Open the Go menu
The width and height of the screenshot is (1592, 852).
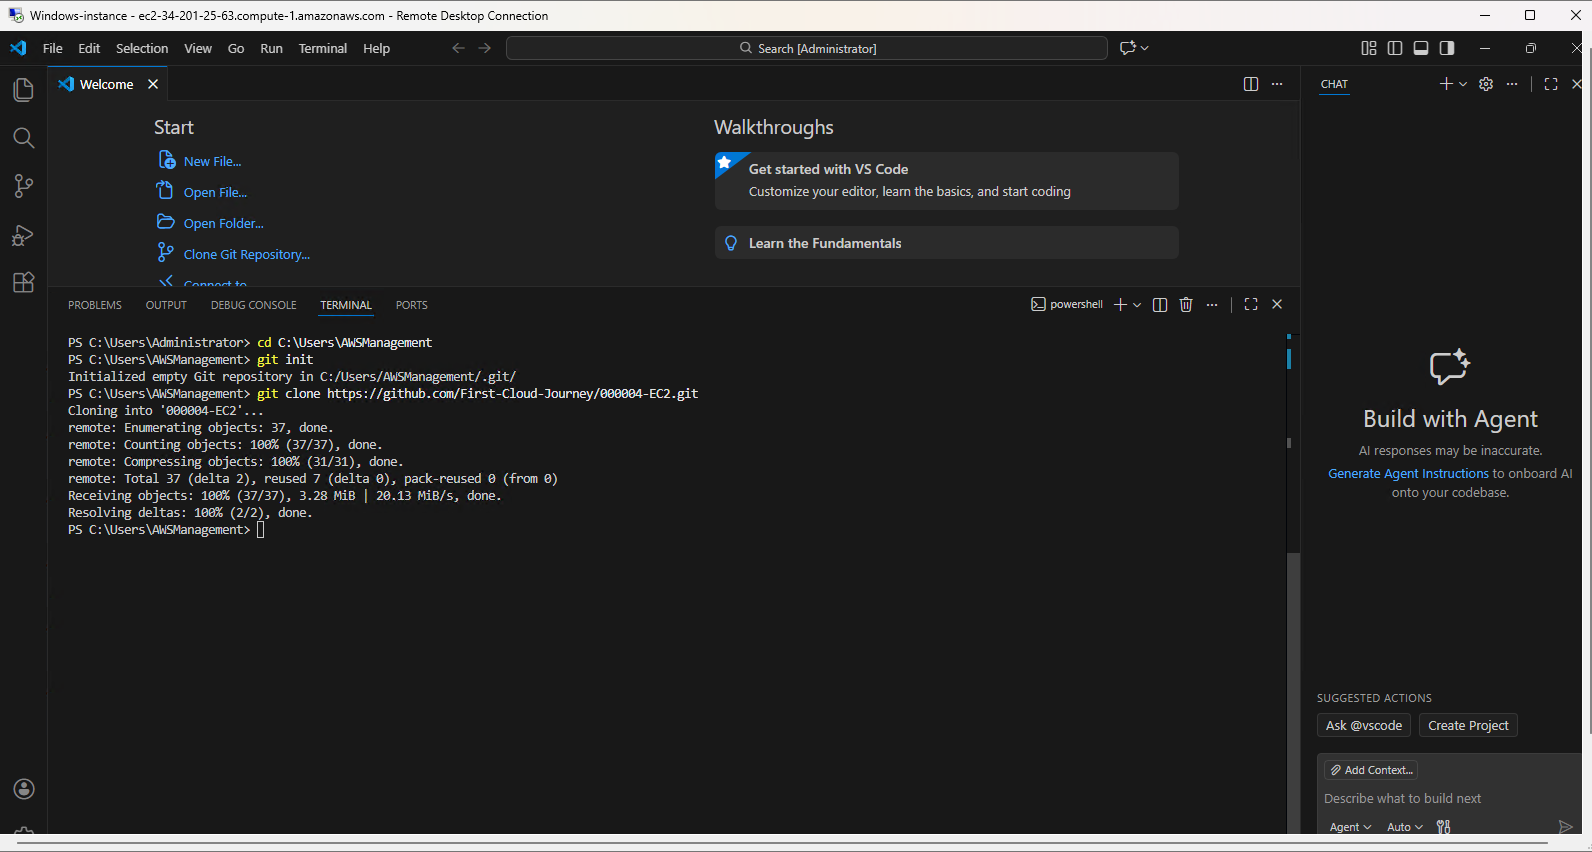pyautogui.click(x=236, y=48)
